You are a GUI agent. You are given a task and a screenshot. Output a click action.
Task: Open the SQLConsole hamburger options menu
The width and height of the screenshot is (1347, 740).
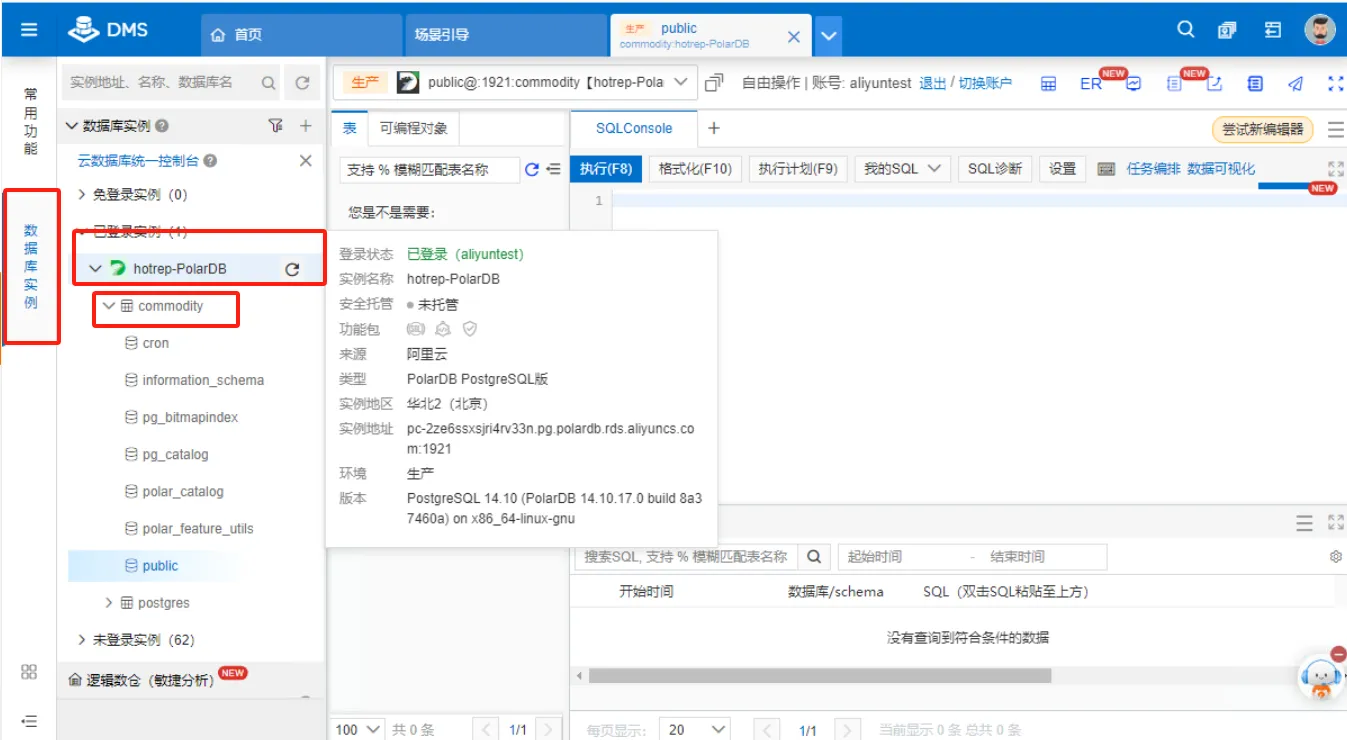[1335, 129]
